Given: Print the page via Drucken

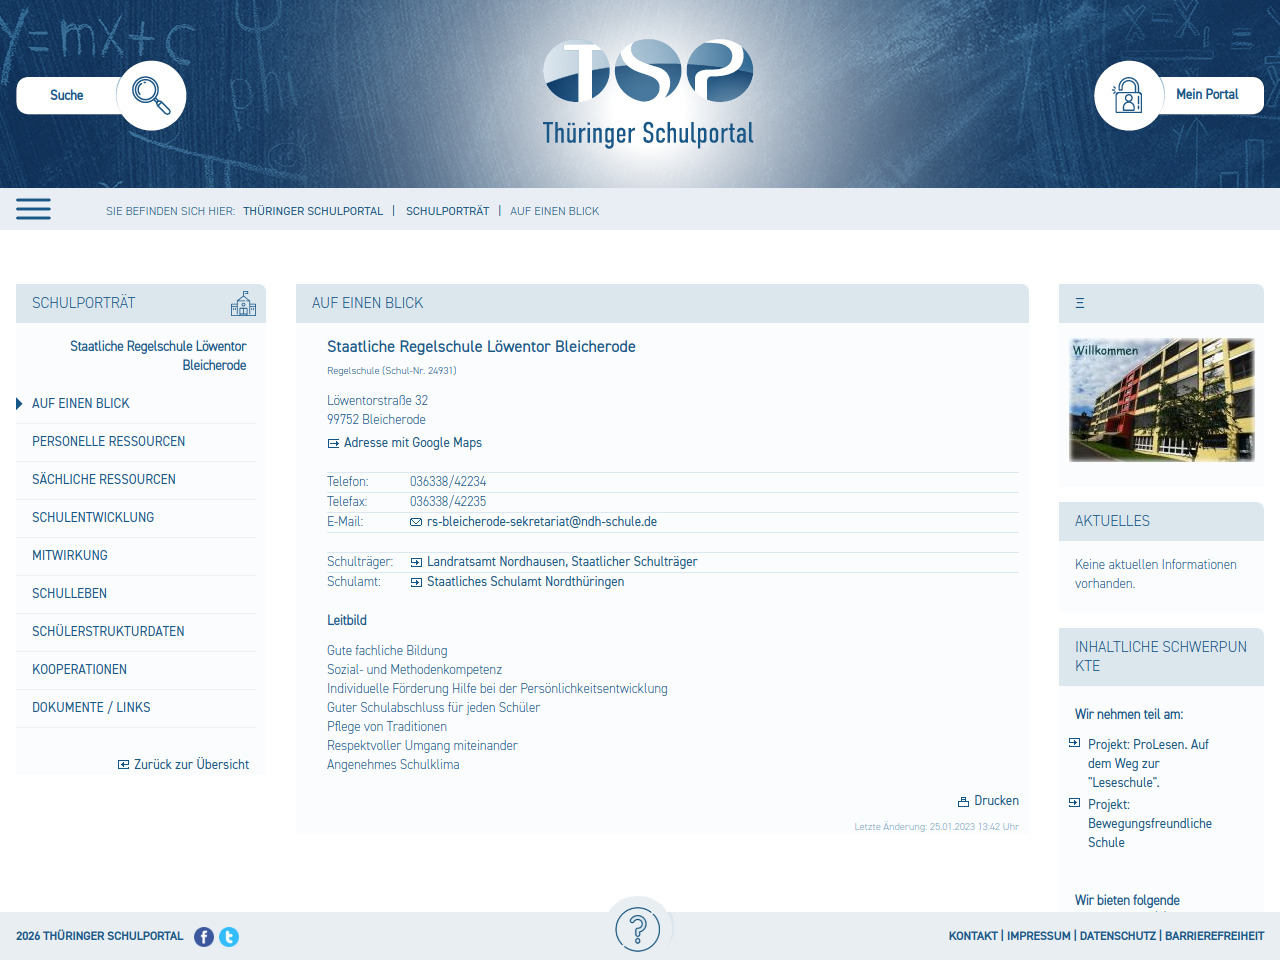Looking at the screenshot, I should (x=988, y=801).
